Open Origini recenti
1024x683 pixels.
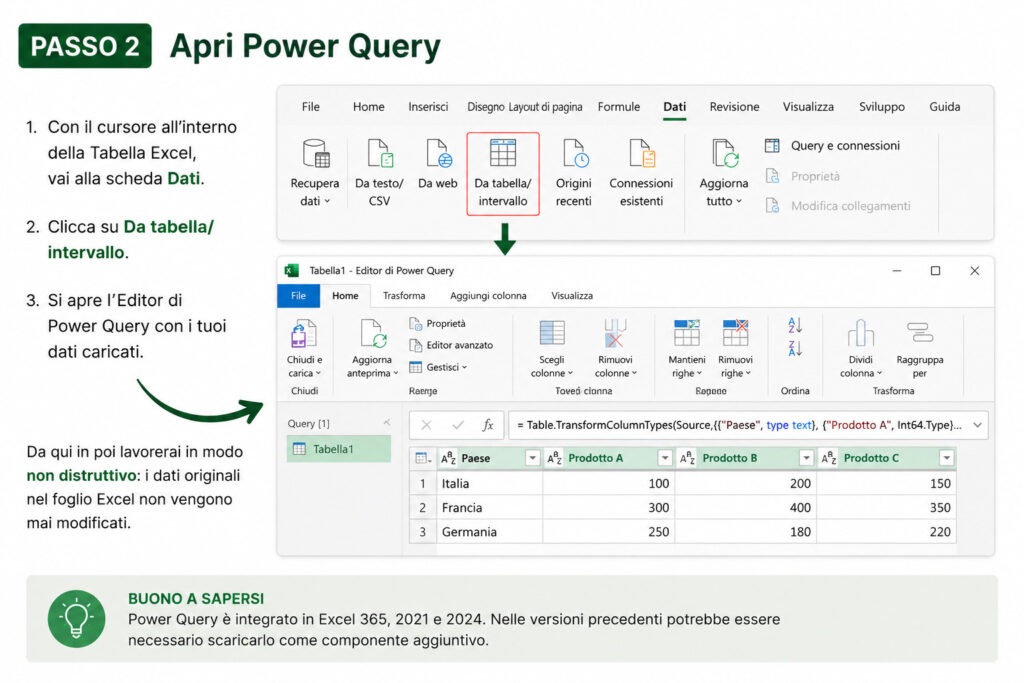pos(575,154)
